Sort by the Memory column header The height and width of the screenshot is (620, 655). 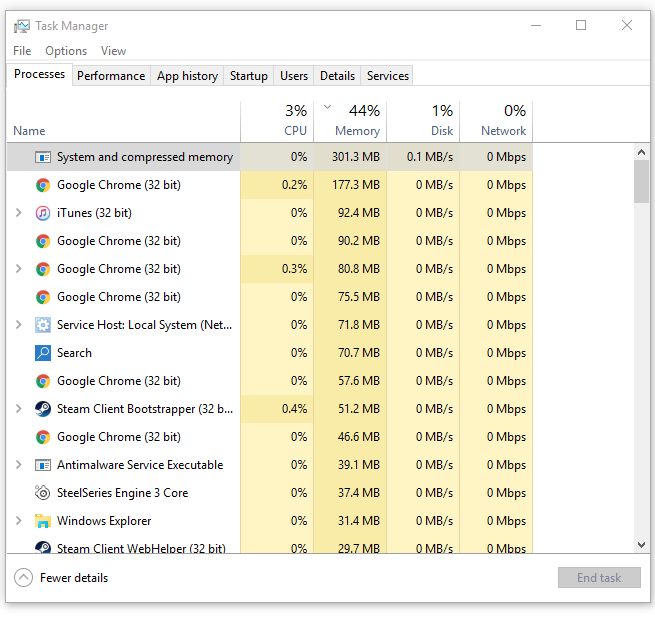(x=350, y=122)
